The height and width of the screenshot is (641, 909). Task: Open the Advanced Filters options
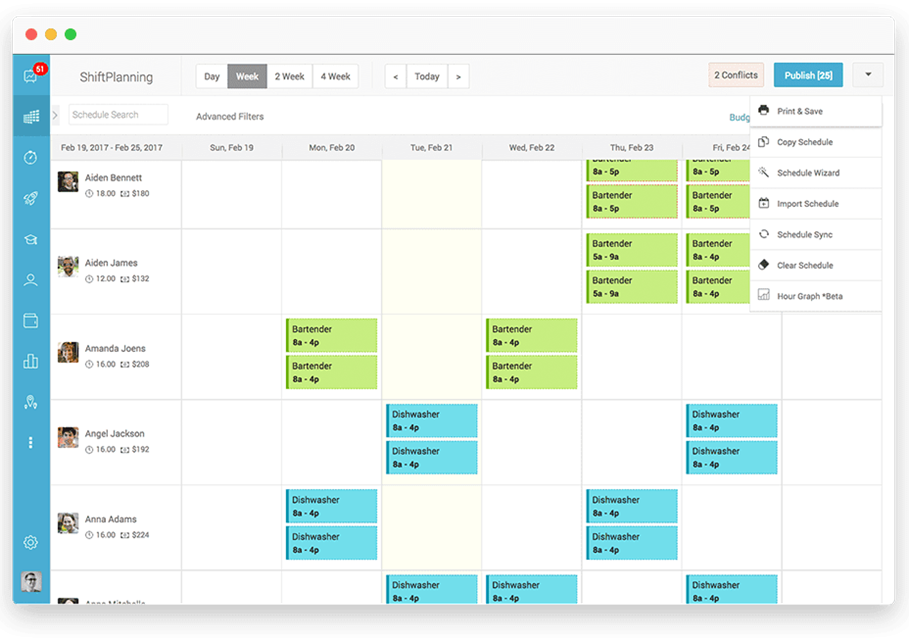point(230,117)
